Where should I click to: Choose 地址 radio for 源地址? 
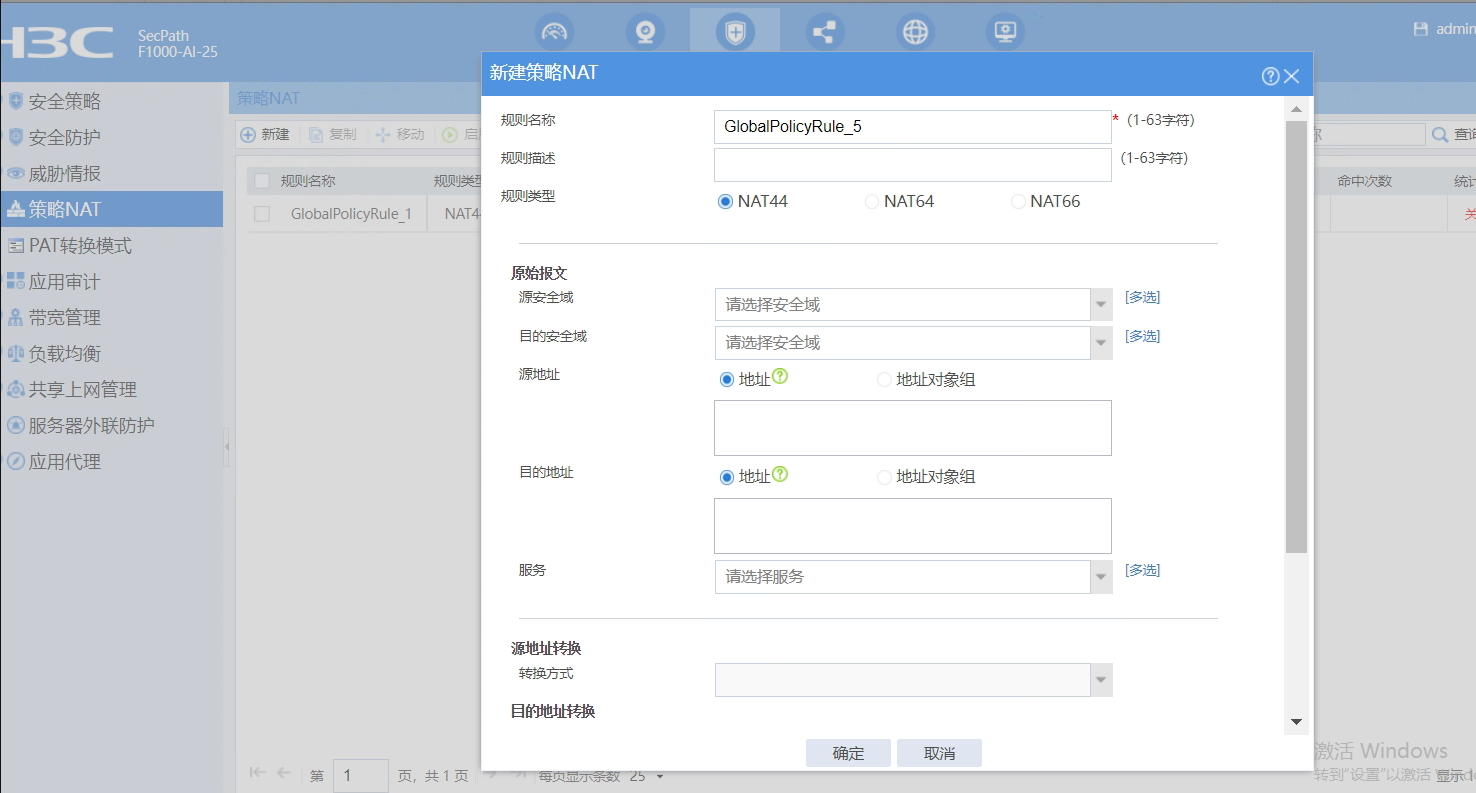click(727, 379)
